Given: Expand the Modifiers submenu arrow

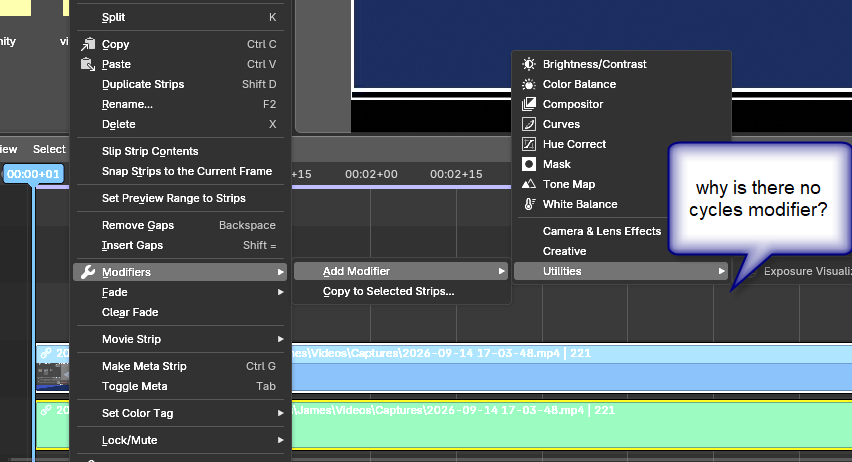Looking at the screenshot, I should point(280,272).
